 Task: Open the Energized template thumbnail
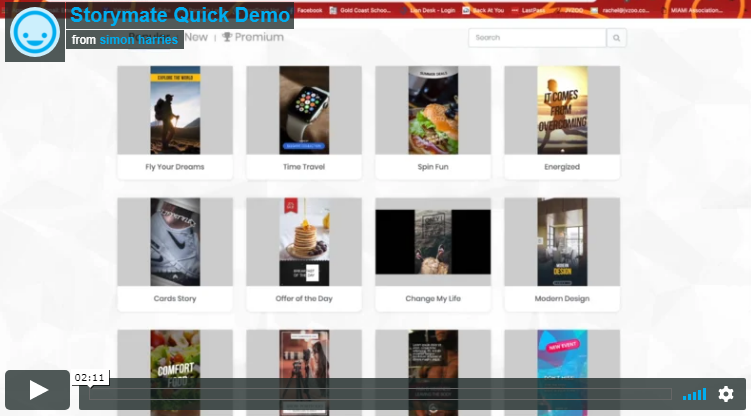pos(562,110)
